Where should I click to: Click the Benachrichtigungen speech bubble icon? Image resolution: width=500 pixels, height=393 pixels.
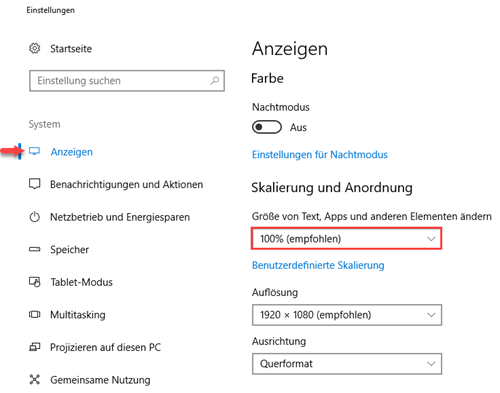tap(34, 184)
